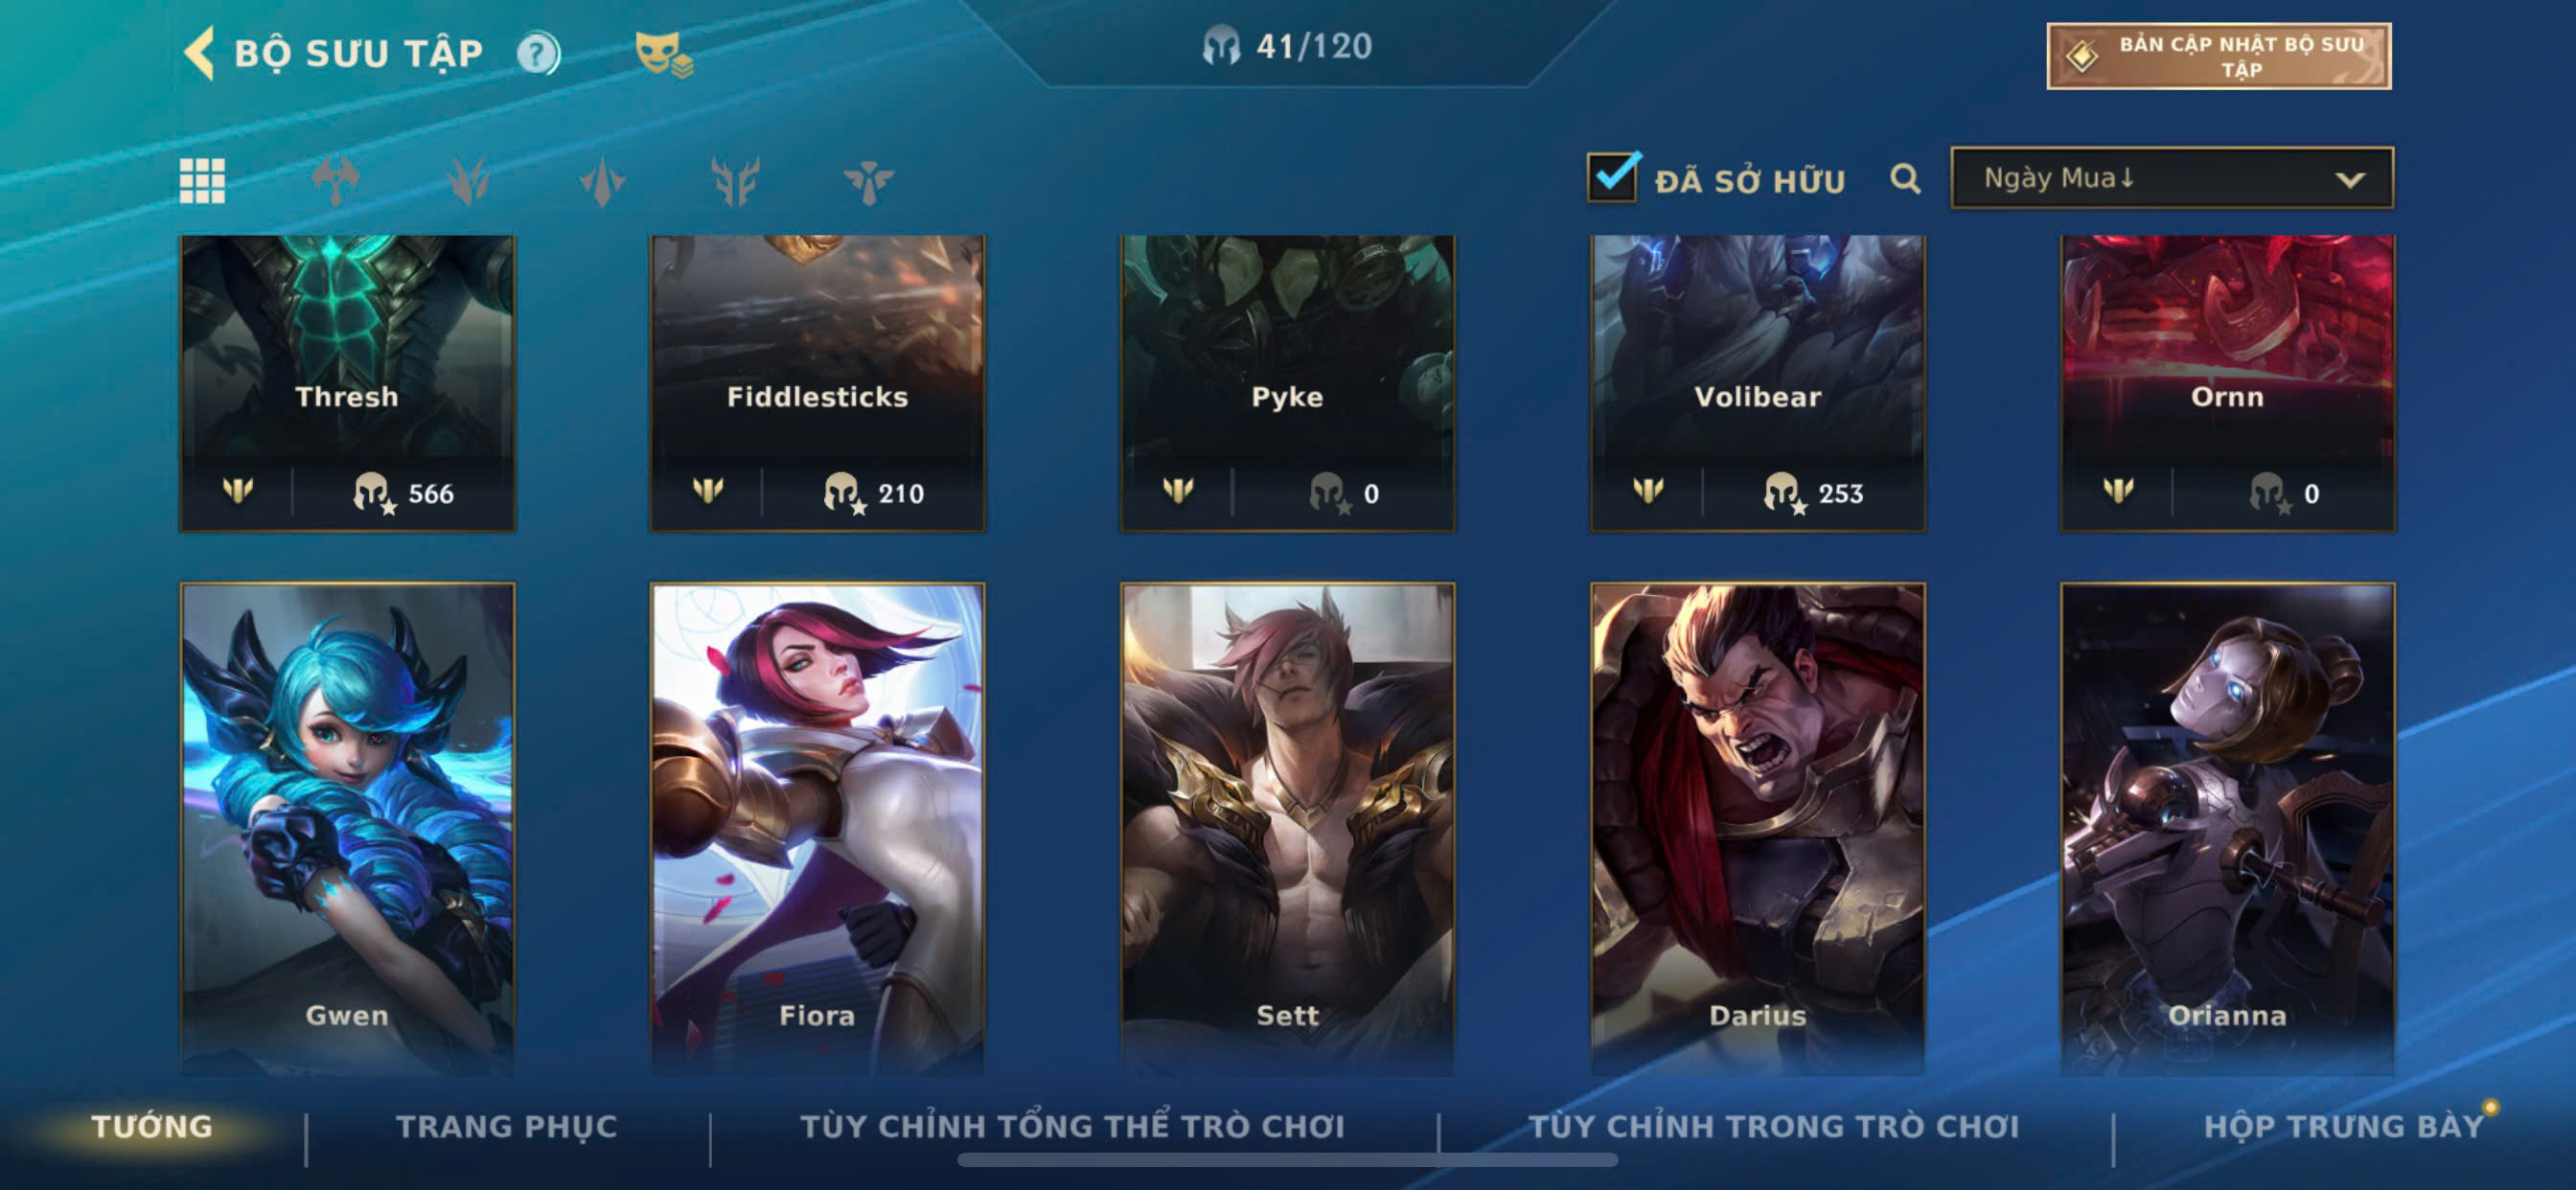The width and height of the screenshot is (2576, 1190).
Task: Select the second role filter icon
Action: (468, 181)
